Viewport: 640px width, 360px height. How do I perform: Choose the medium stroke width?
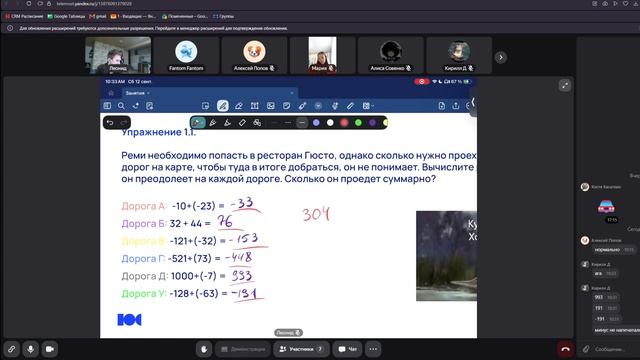click(288, 122)
